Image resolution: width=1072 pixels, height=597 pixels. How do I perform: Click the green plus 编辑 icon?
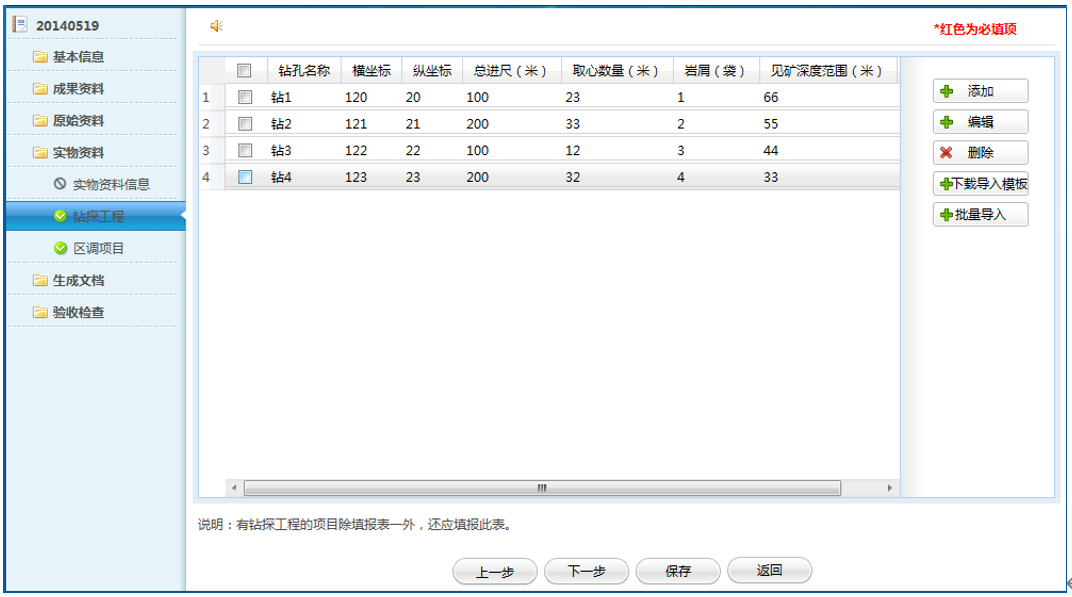(x=947, y=122)
